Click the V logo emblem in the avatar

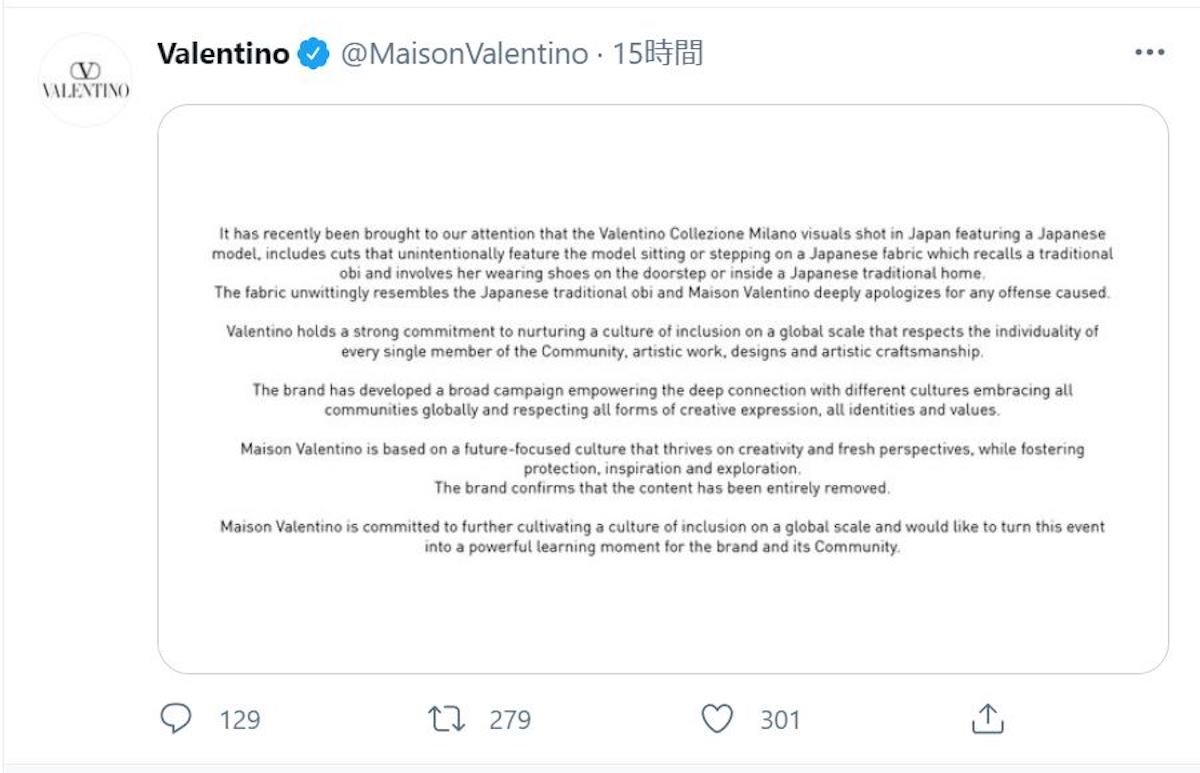tap(85, 69)
